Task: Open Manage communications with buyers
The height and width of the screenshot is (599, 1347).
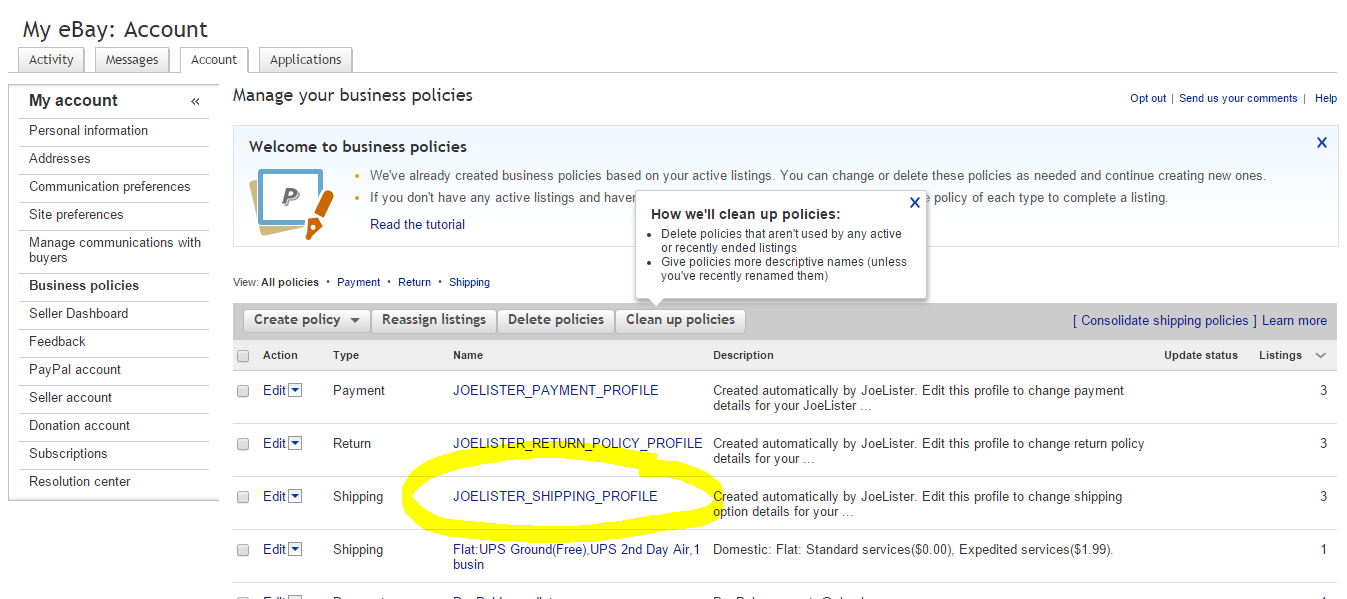Action: coord(114,250)
